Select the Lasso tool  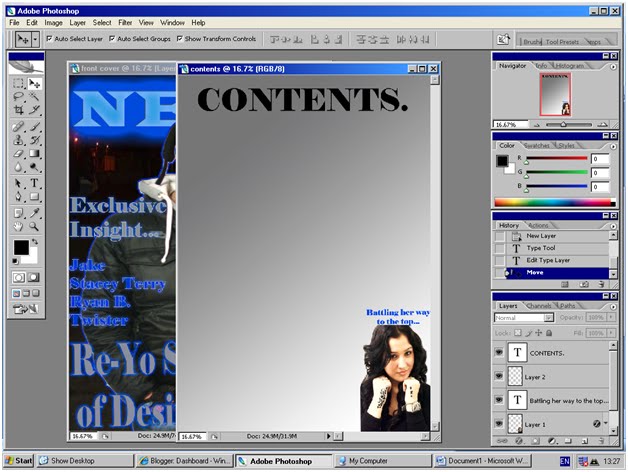pos(18,96)
